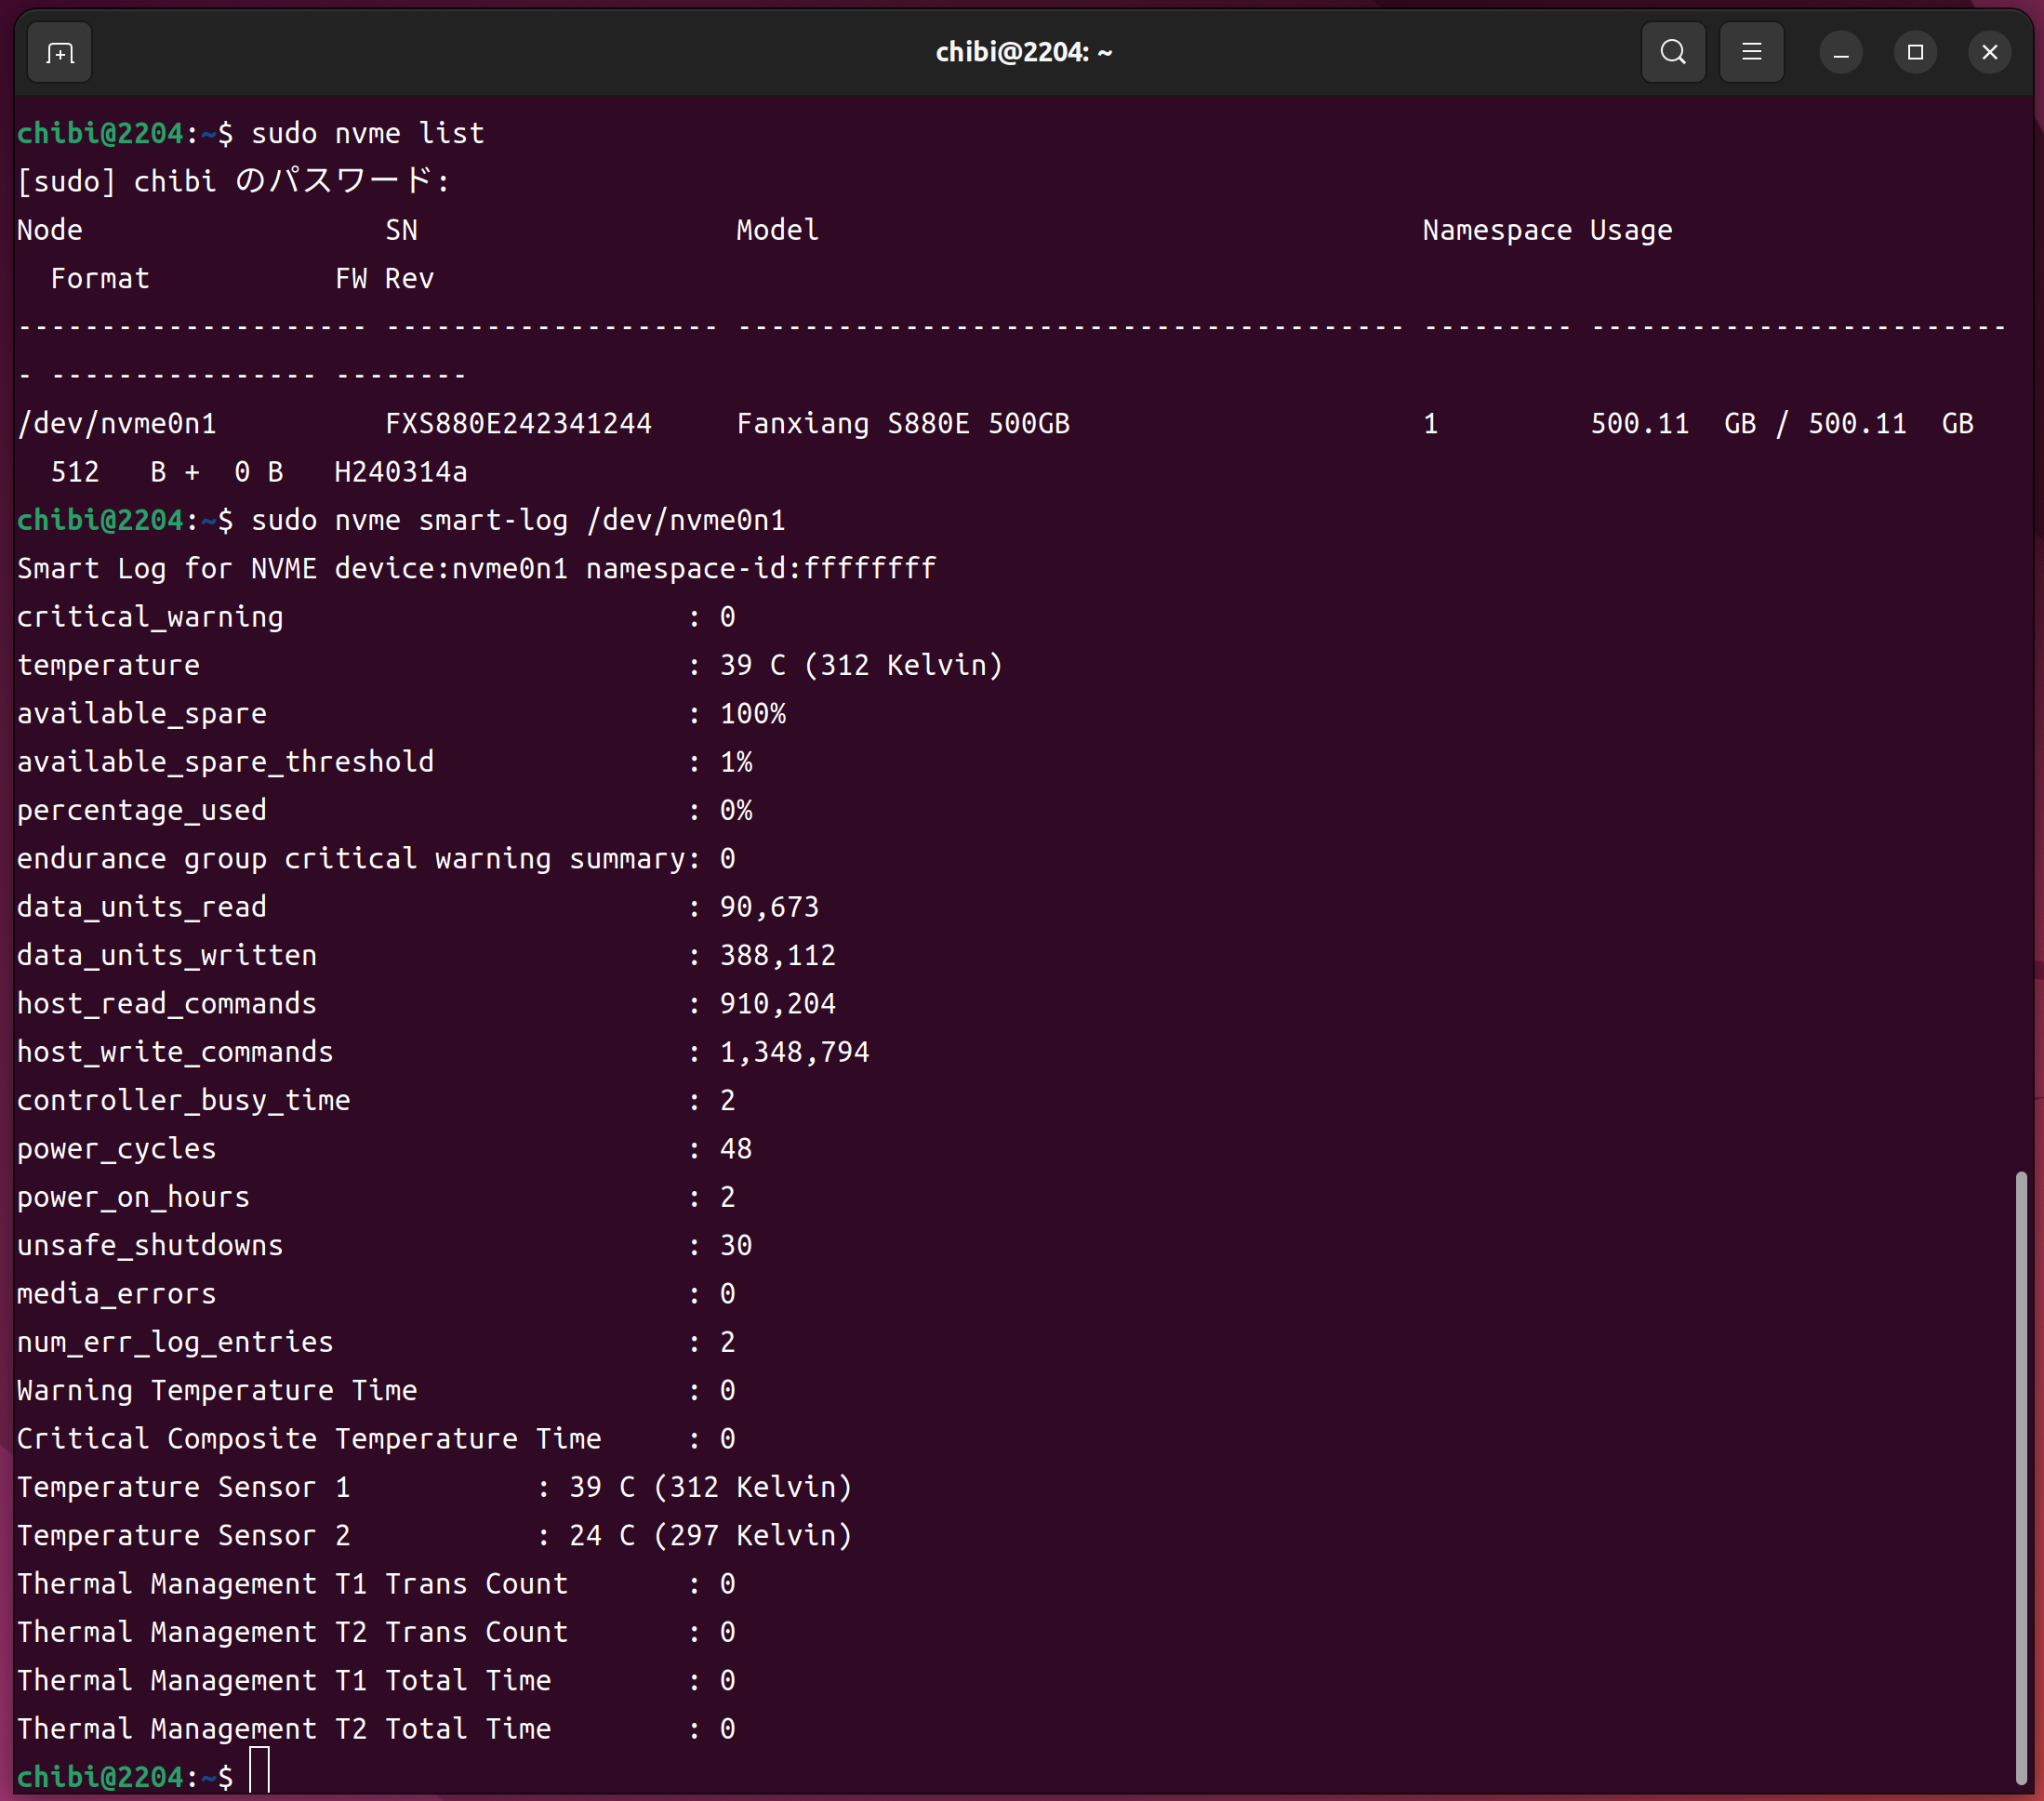Click the firmware revision H240314a
The width and height of the screenshot is (2044, 1801).
pos(401,472)
